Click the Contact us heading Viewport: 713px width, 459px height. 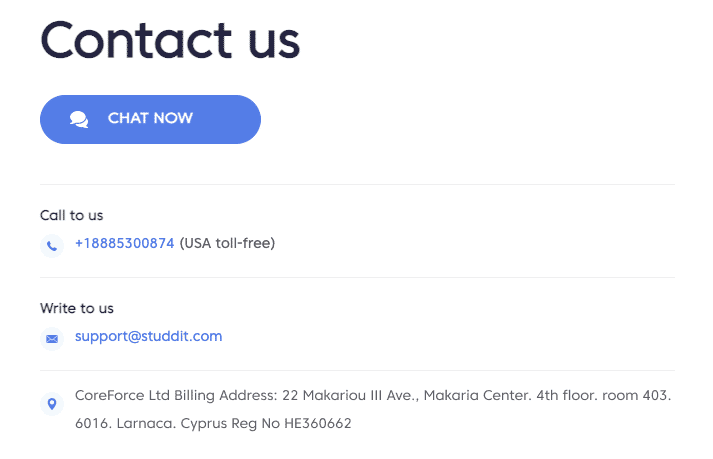tap(171, 40)
